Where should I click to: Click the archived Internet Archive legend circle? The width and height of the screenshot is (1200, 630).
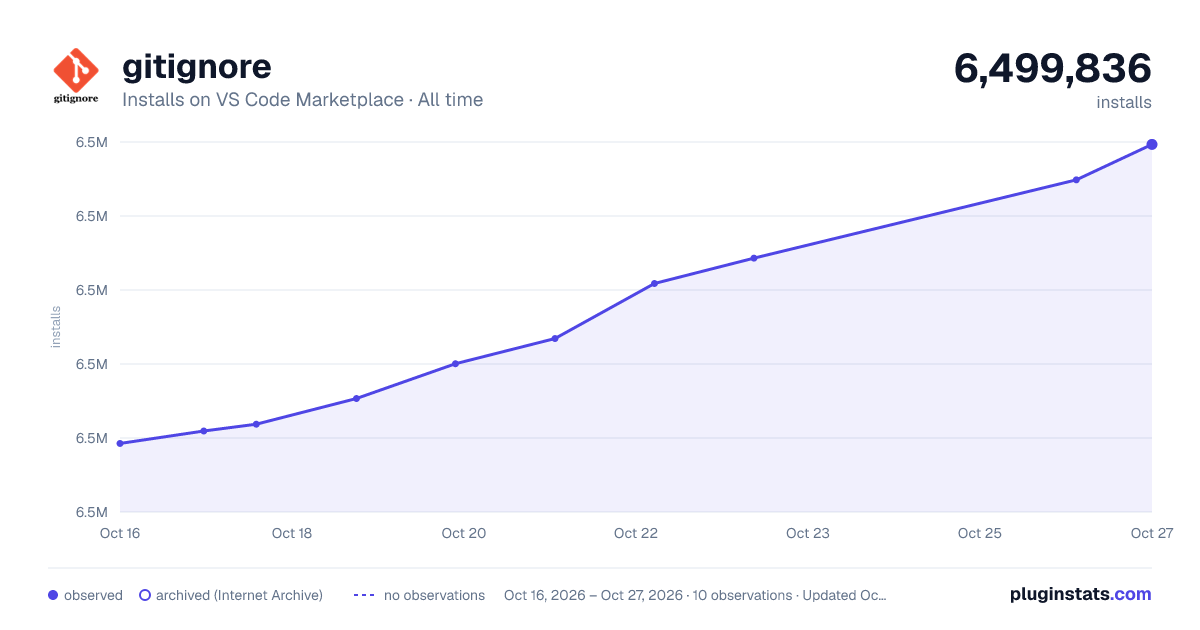click(145, 595)
